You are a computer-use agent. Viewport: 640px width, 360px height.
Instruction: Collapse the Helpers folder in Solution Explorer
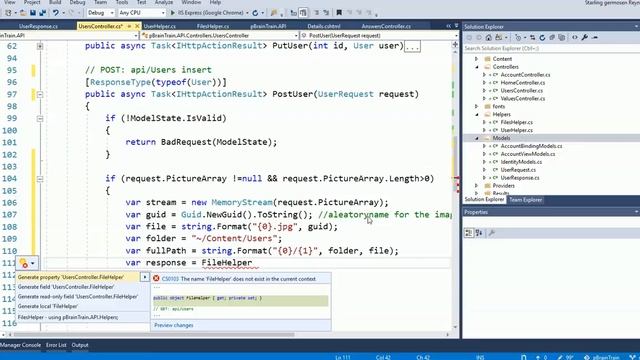click(476, 115)
